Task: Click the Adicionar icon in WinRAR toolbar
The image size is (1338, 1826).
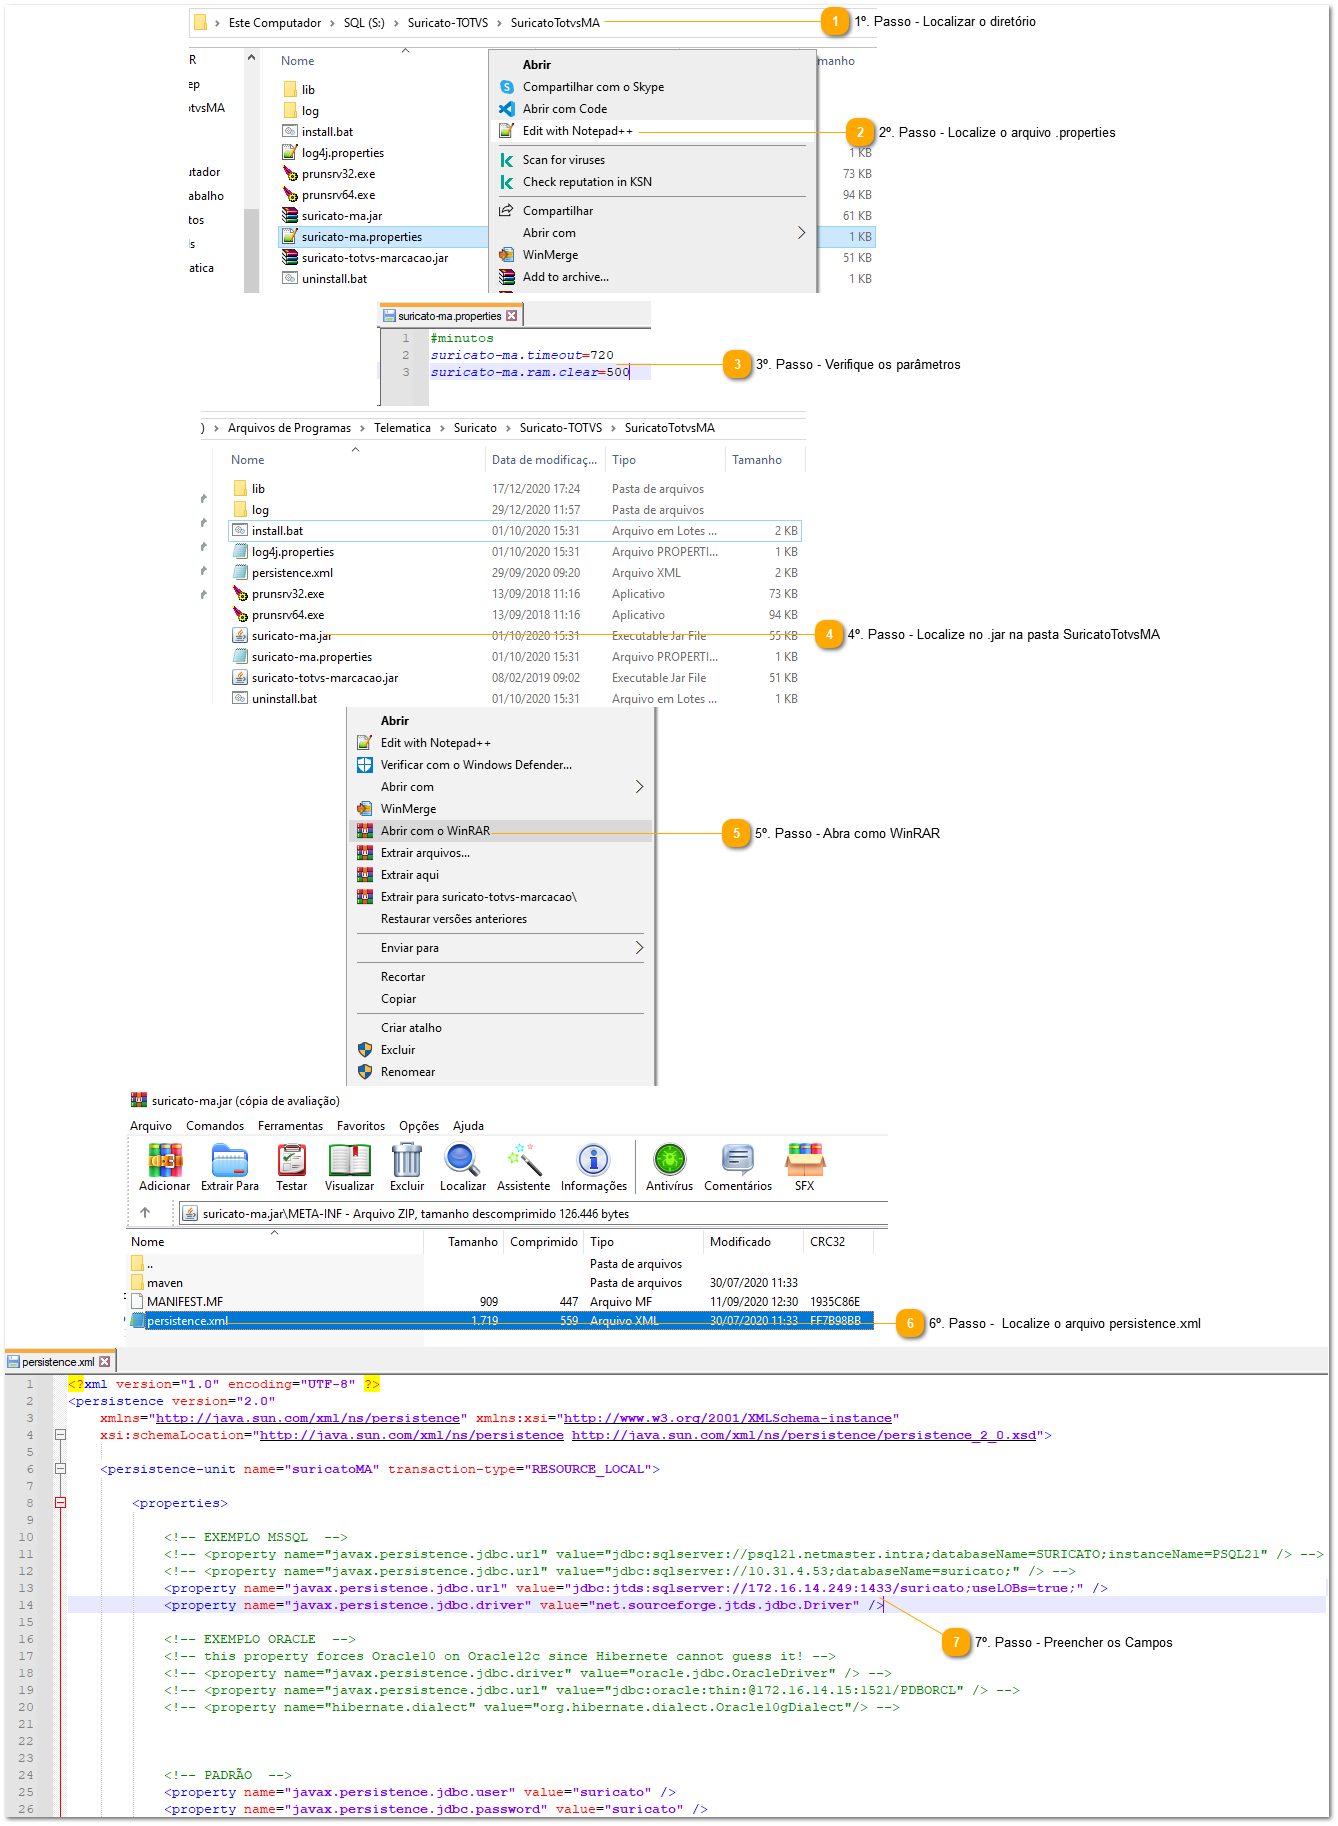Action: pos(165,1160)
